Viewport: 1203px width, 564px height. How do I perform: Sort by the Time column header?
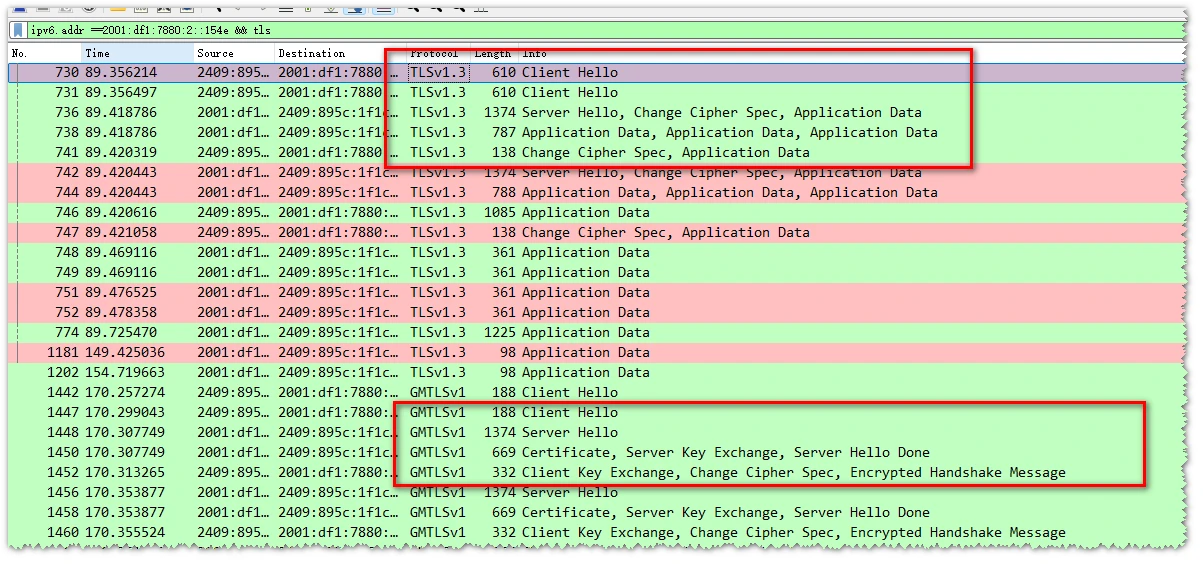(137, 53)
